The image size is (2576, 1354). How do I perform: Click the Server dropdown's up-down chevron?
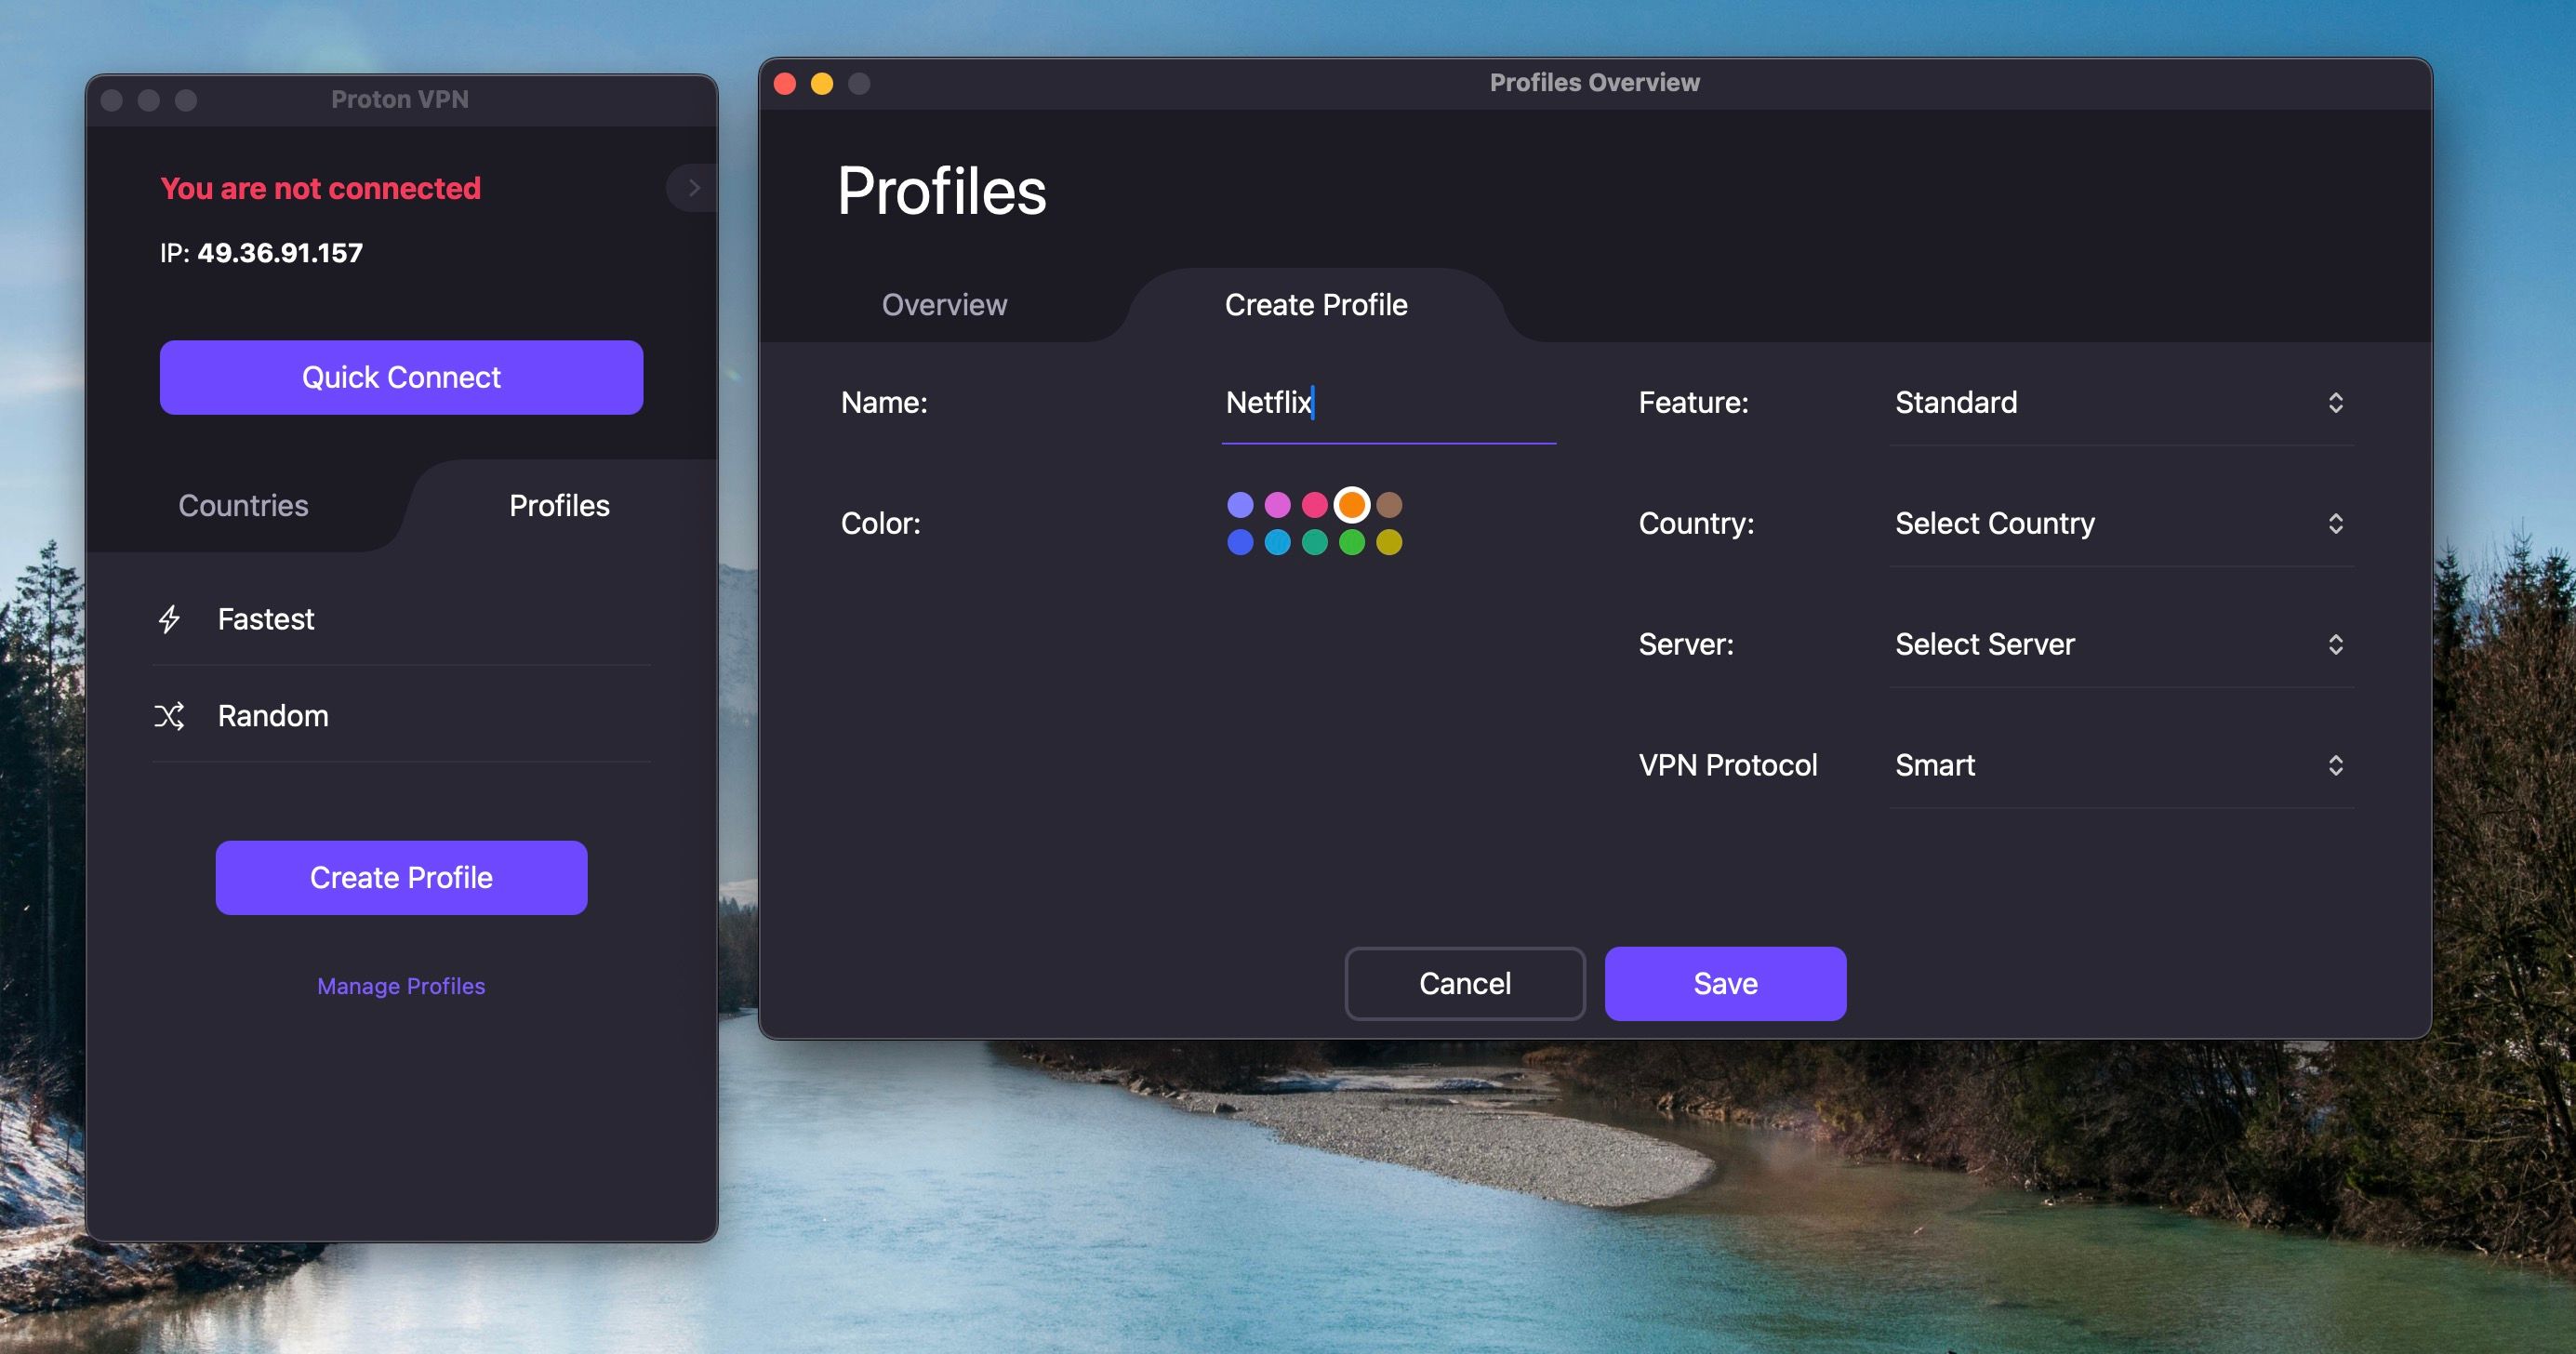click(x=2335, y=645)
